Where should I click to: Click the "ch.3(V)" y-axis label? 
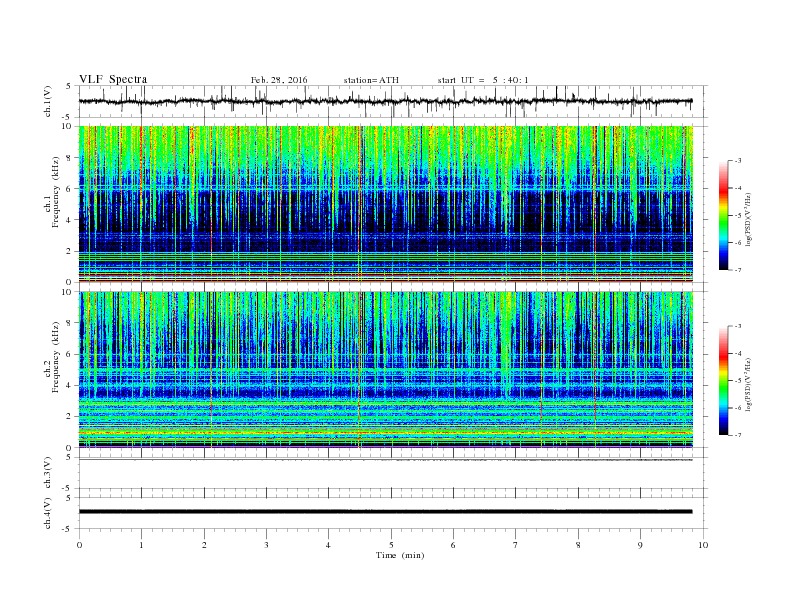pyautogui.click(x=48, y=473)
